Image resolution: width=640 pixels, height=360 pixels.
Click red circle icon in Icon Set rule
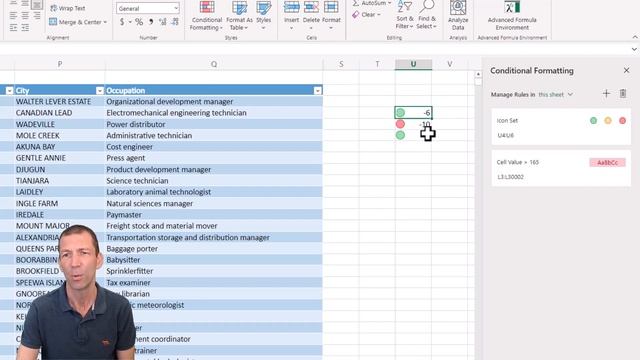622,120
